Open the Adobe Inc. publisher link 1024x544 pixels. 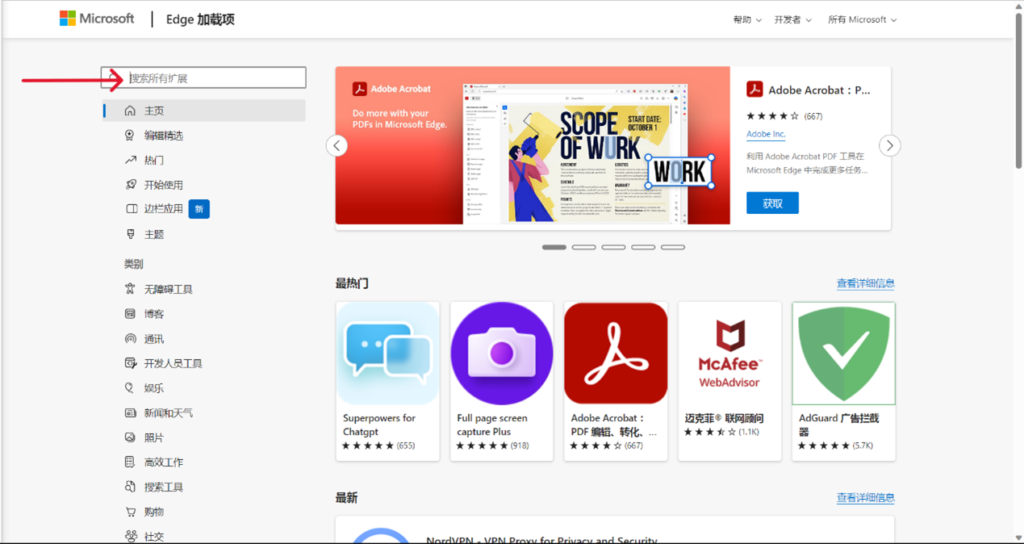click(766, 134)
